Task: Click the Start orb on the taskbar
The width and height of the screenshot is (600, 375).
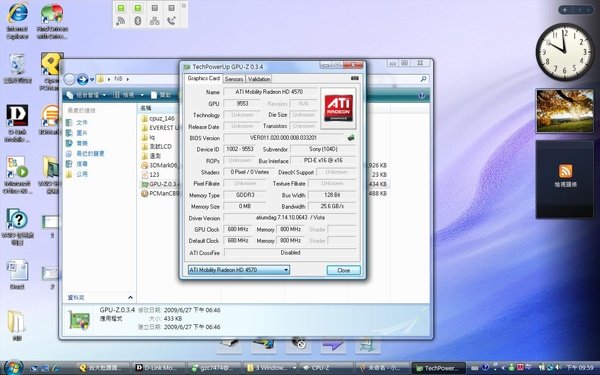Action: [x=13, y=368]
